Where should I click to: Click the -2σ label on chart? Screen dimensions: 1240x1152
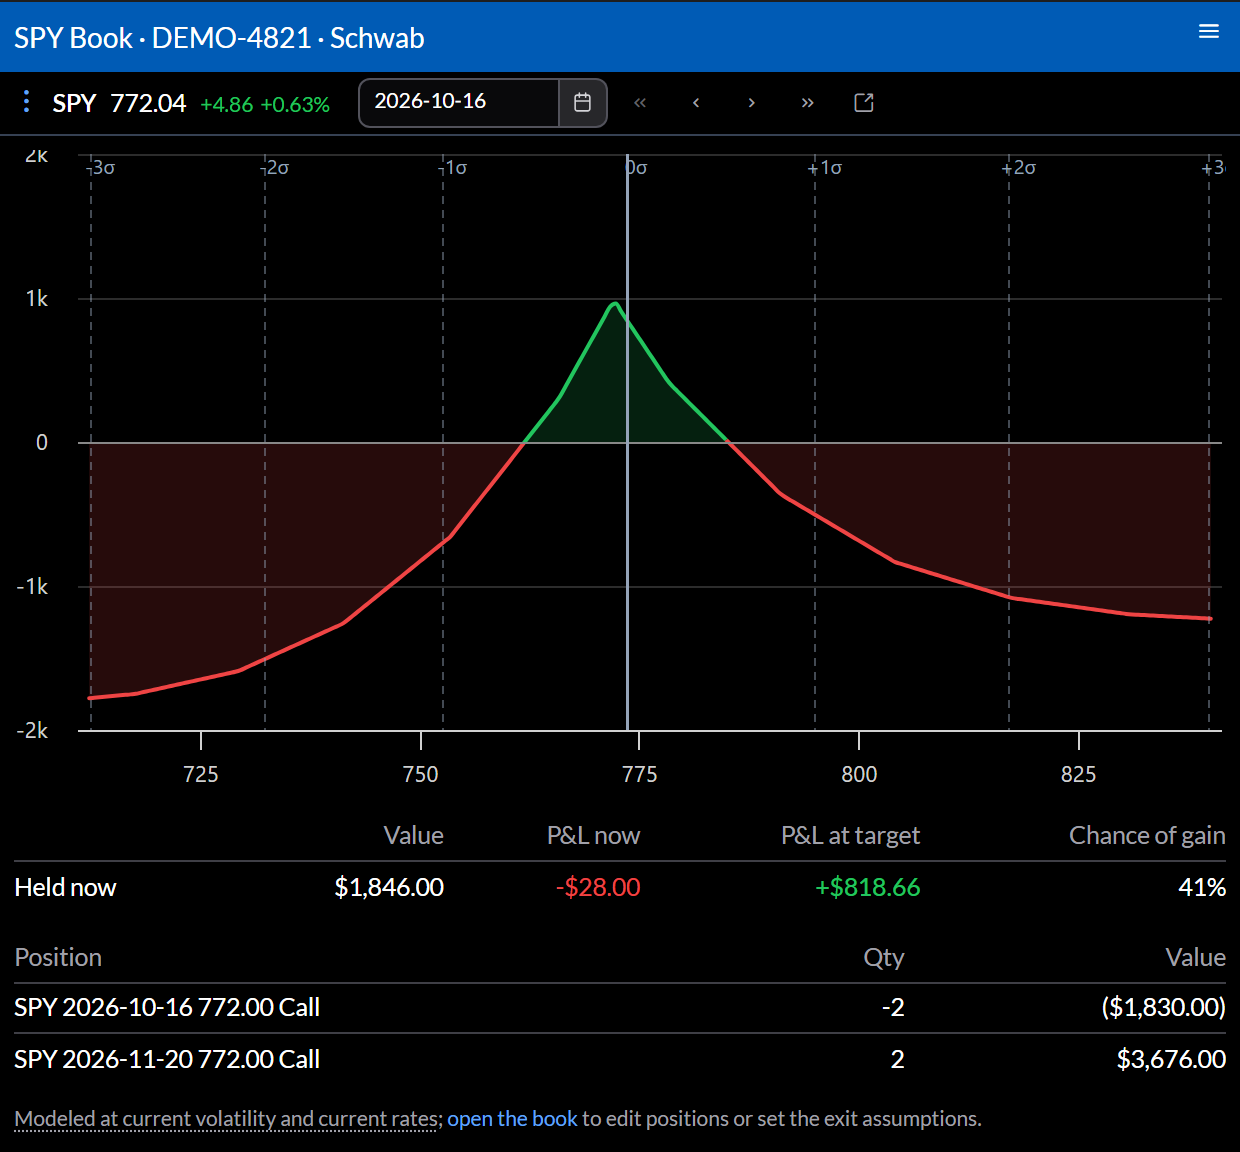click(275, 168)
